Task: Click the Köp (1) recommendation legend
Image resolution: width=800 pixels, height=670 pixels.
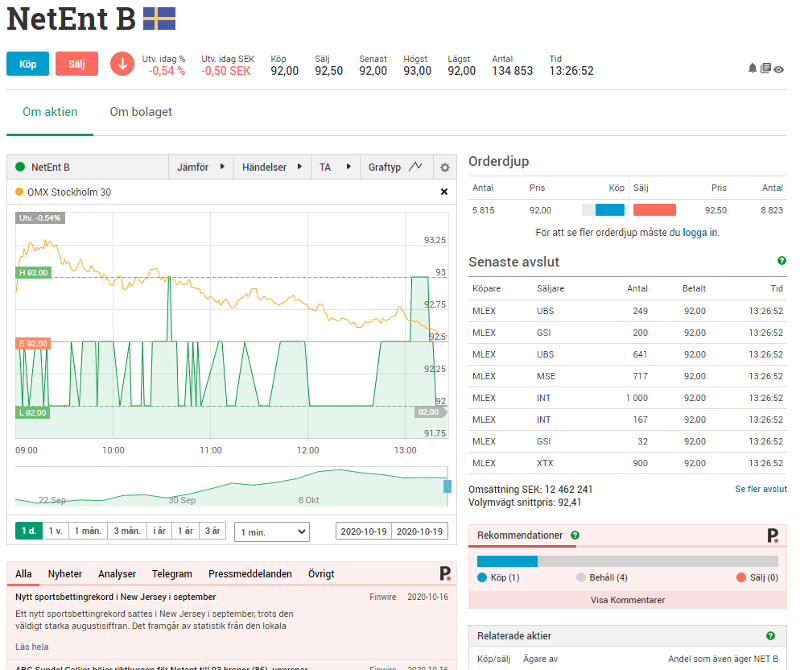Action: coord(498,578)
